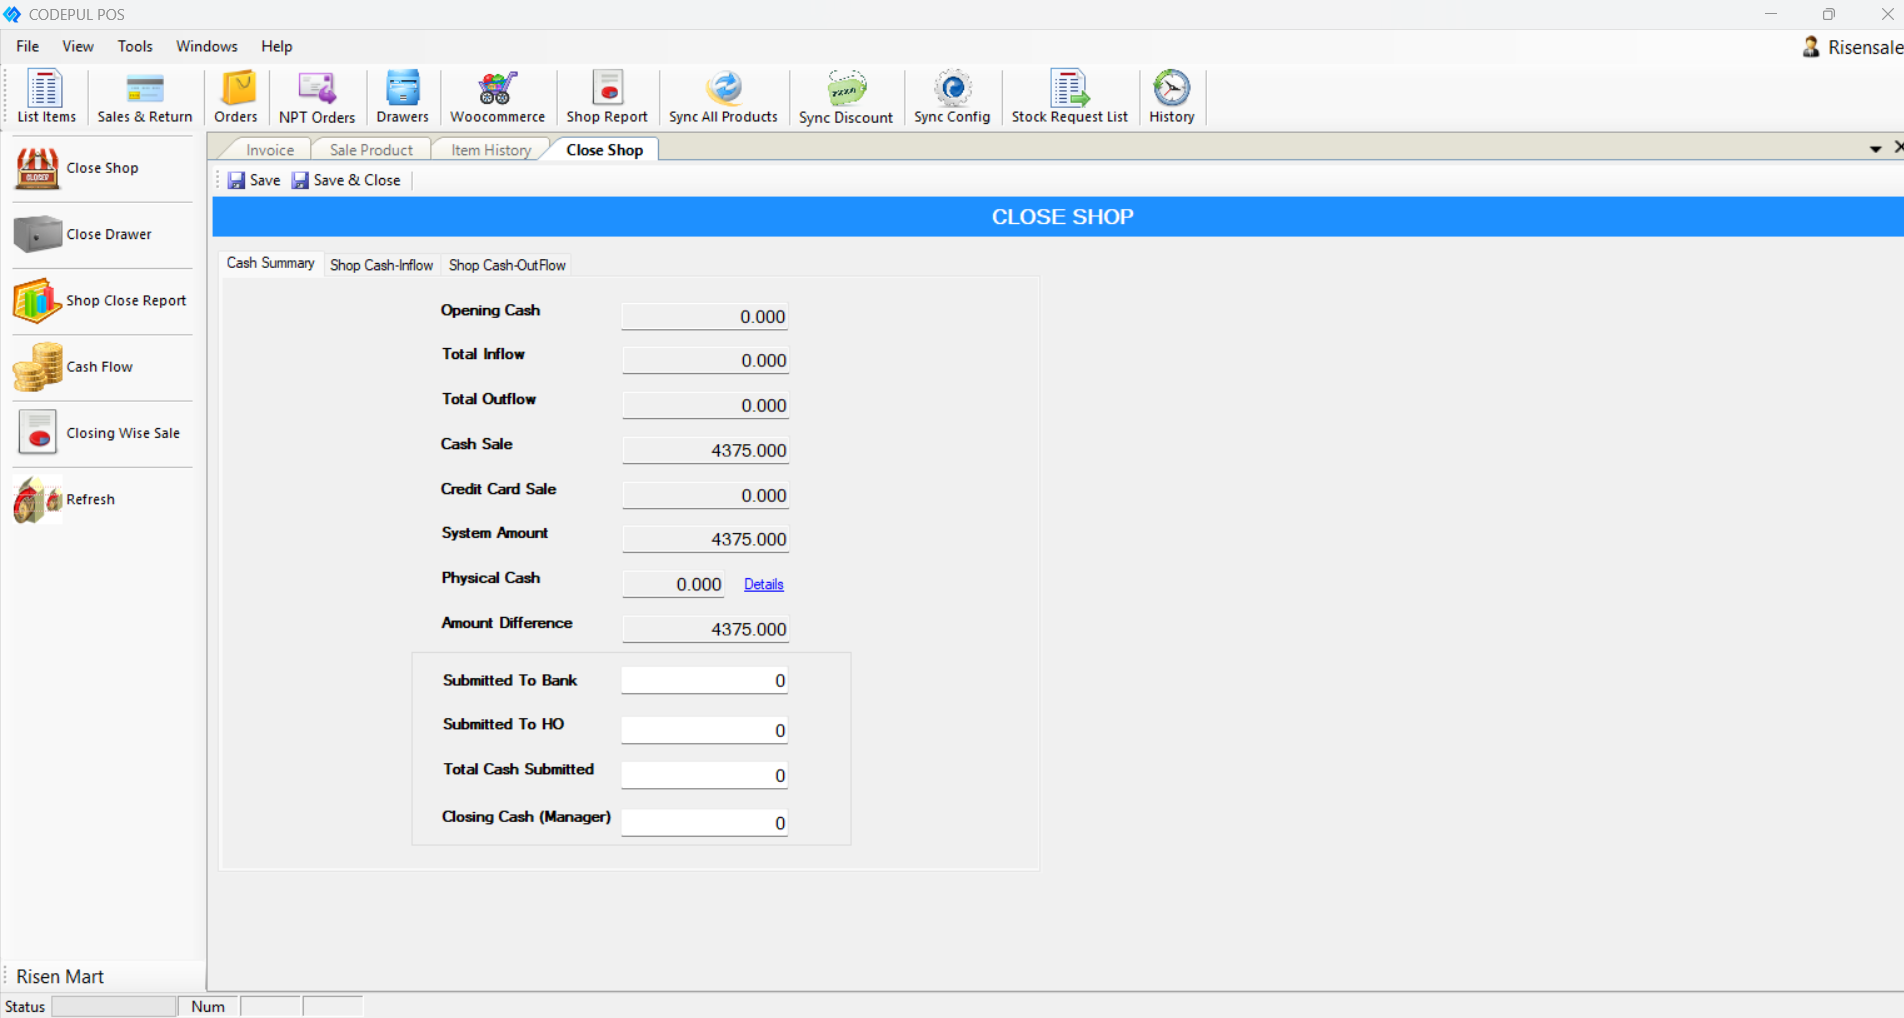The height and width of the screenshot is (1018, 1904).
Task: Open Sync Discount from the toolbar
Action: 845,96
